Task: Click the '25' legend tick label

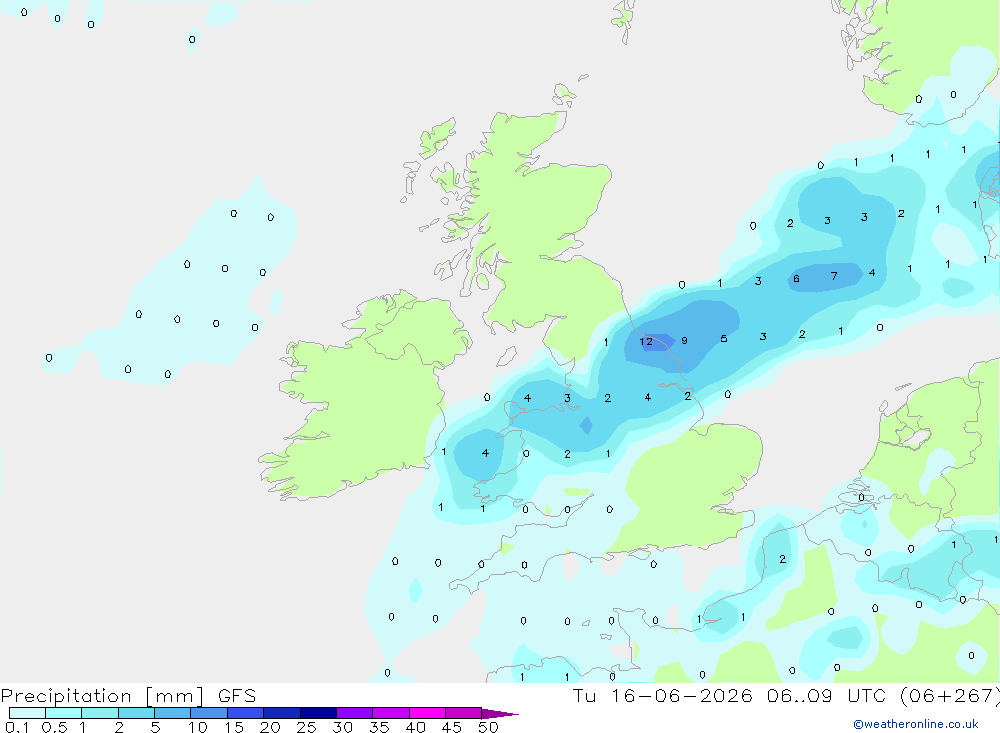Action: click(x=307, y=727)
